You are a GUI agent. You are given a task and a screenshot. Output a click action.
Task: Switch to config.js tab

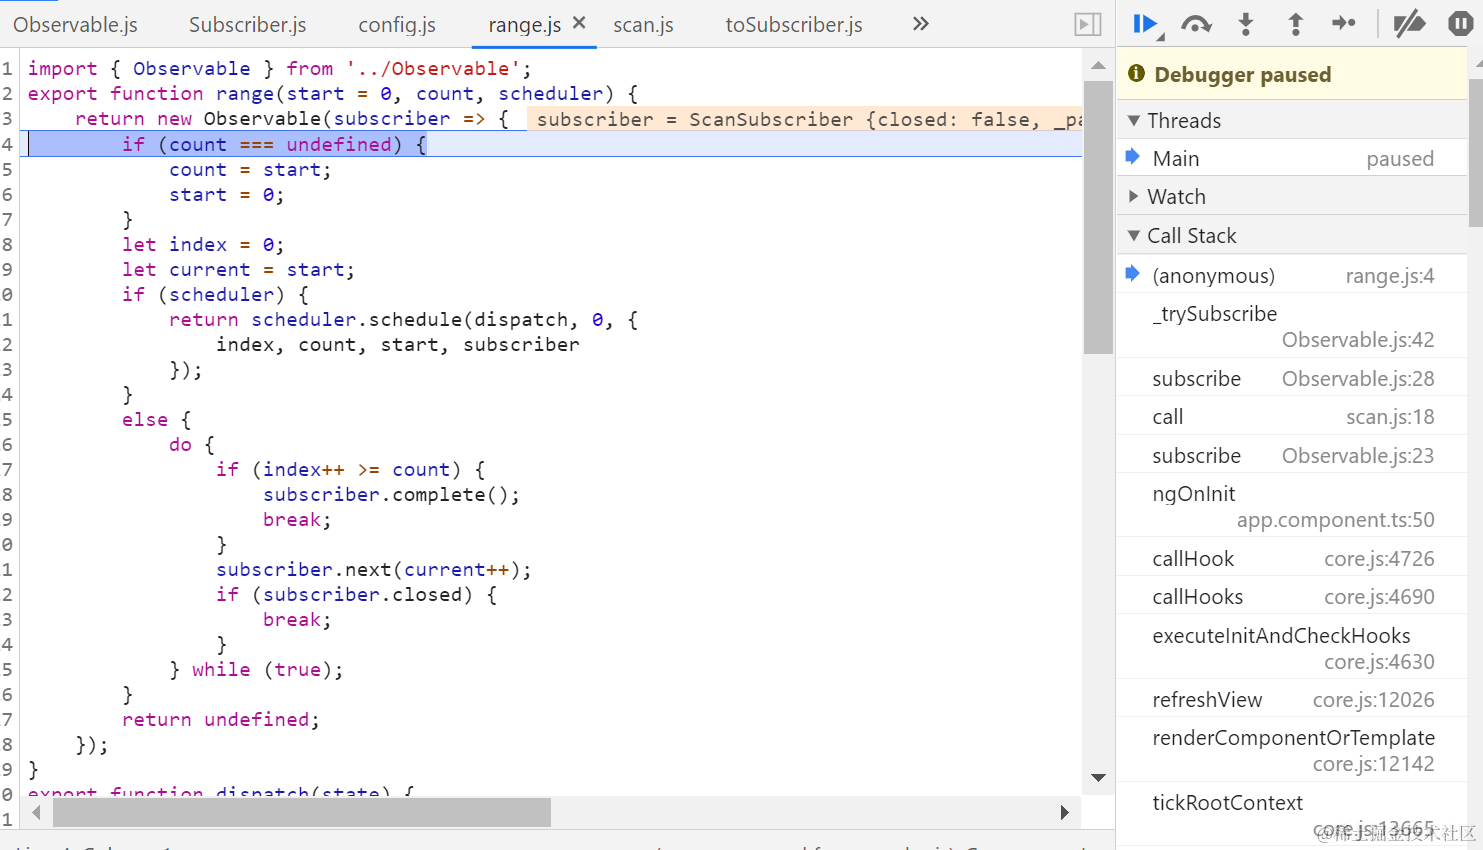point(397,25)
